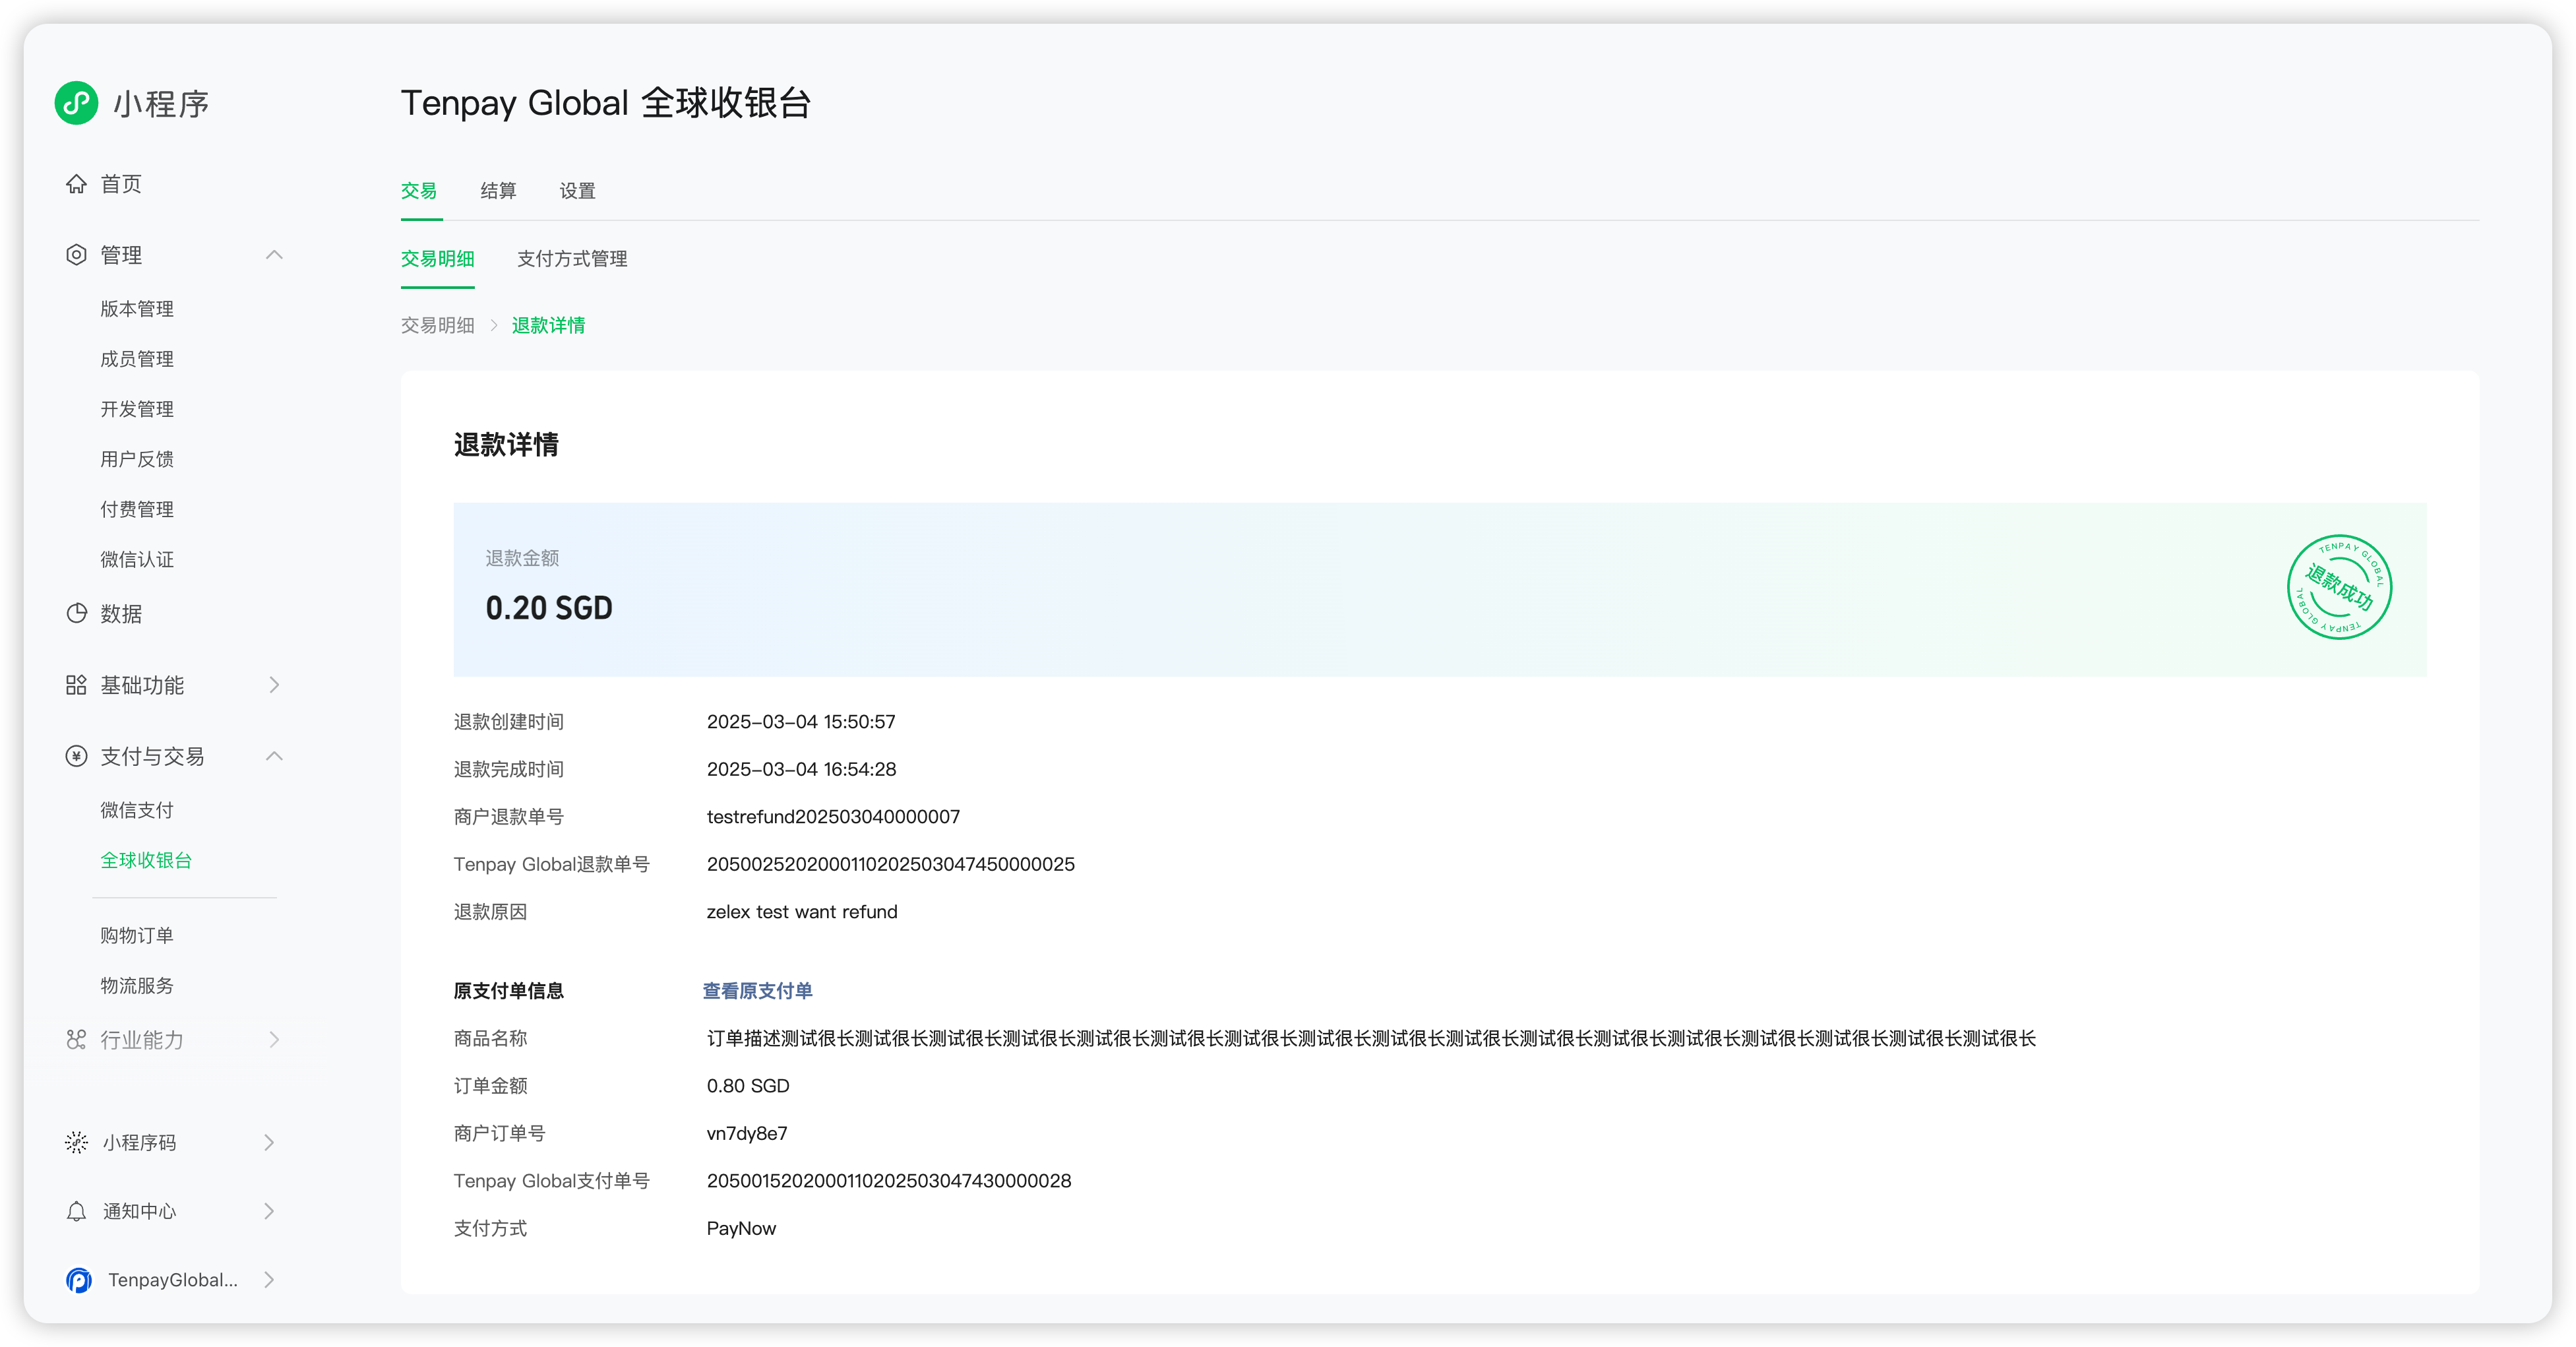Open the 查看原支付单 link
The image size is (2576, 1347).
[x=757, y=991]
